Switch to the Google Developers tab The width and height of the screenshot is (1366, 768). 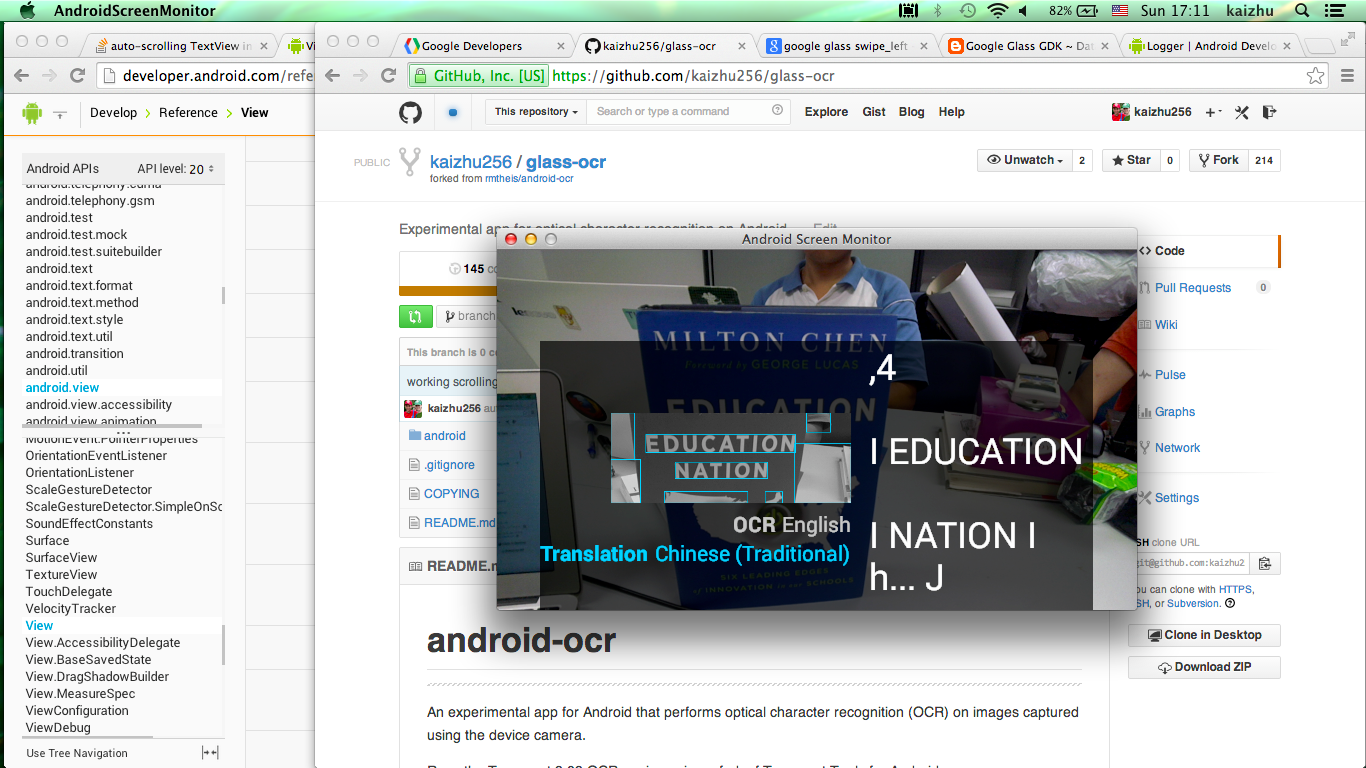pos(472,46)
